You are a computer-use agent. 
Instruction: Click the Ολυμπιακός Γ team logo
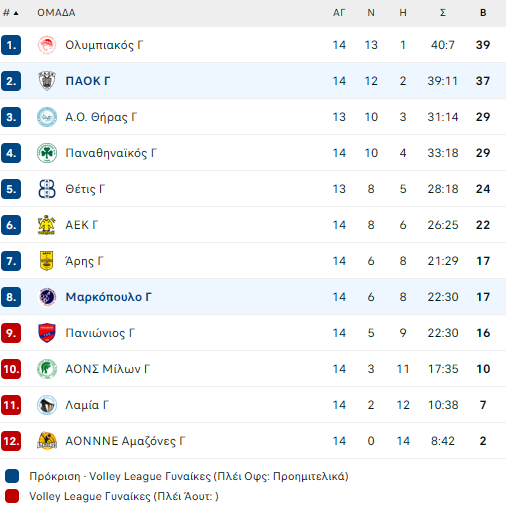47,45
